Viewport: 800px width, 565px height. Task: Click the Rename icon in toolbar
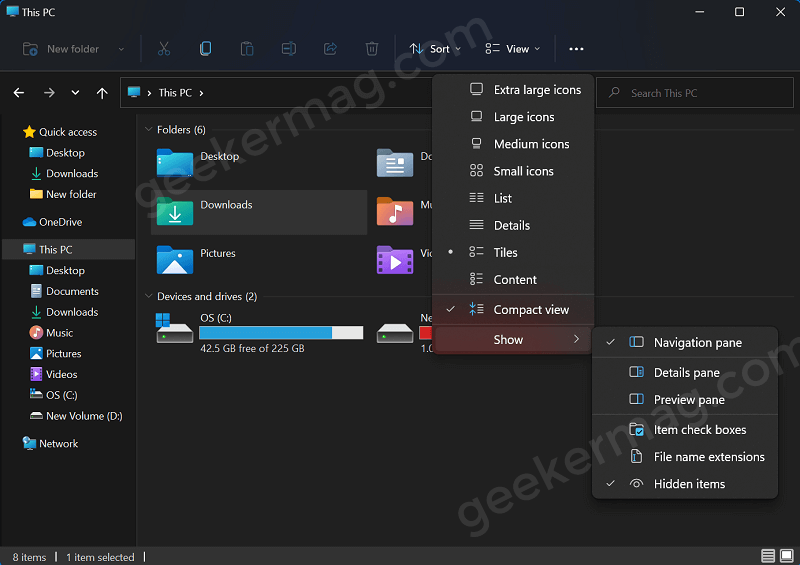pos(289,49)
